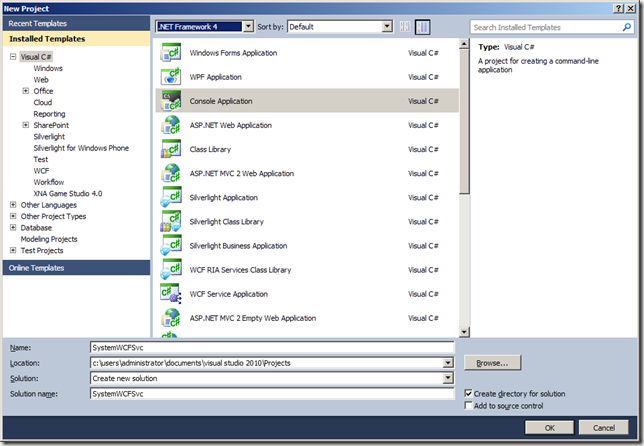Select the Workflow category
The width and height of the screenshot is (644, 446).
tap(49, 182)
